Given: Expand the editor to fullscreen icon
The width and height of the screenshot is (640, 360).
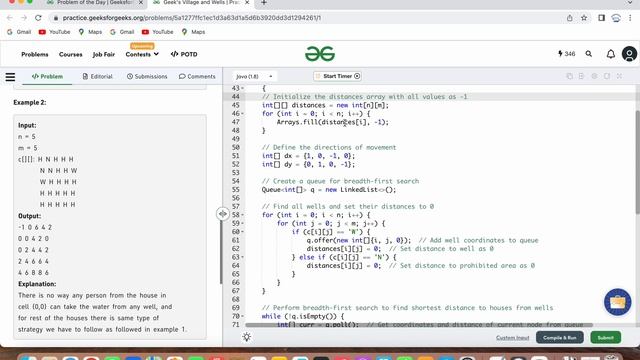Looking at the screenshot, I should pos(619,76).
